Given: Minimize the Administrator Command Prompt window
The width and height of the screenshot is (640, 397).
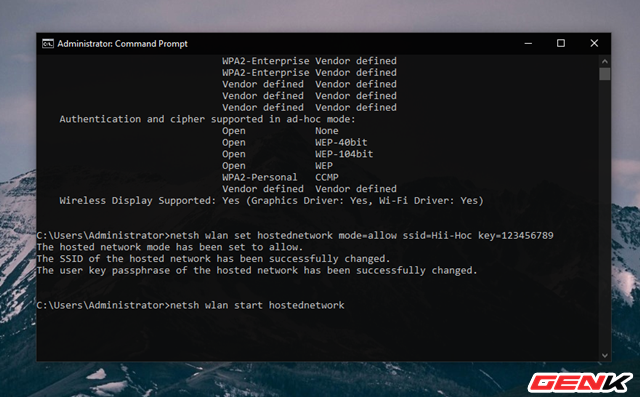Looking at the screenshot, I should [528, 43].
